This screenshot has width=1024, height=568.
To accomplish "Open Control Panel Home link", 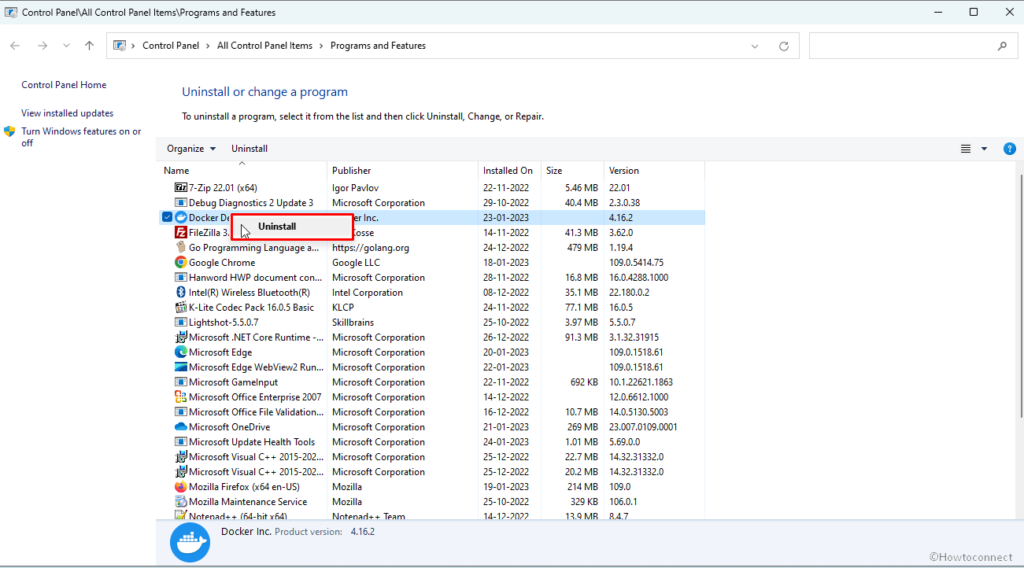I will click(x=63, y=85).
